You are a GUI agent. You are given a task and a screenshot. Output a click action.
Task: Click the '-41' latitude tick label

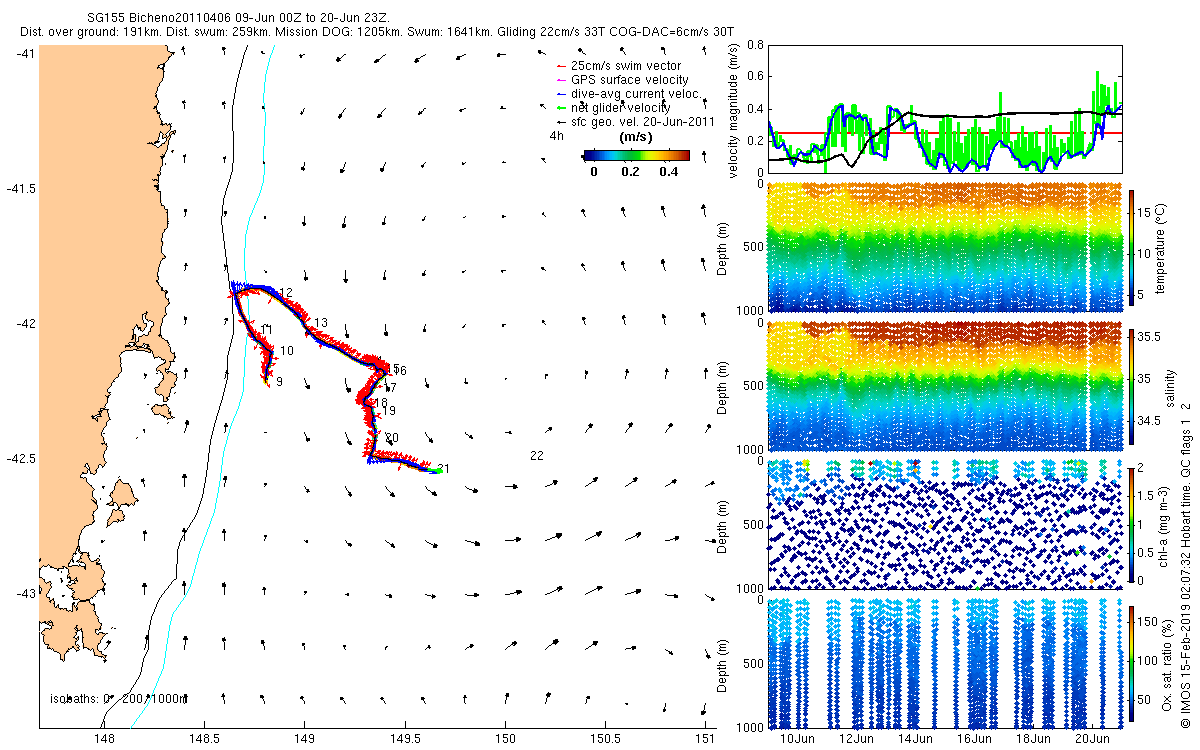(27, 53)
